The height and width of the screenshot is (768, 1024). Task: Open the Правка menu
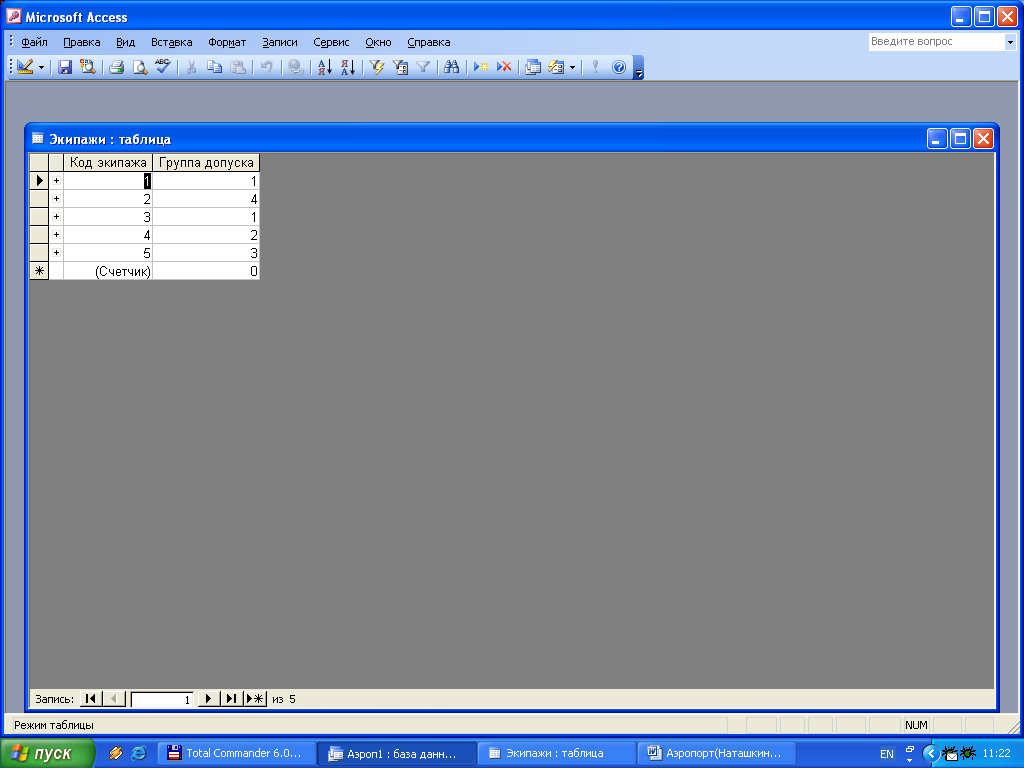[82, 42]
